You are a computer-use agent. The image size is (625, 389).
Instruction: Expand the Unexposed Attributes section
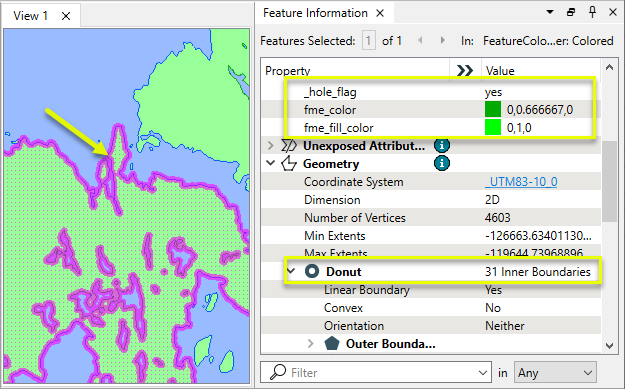271,145
